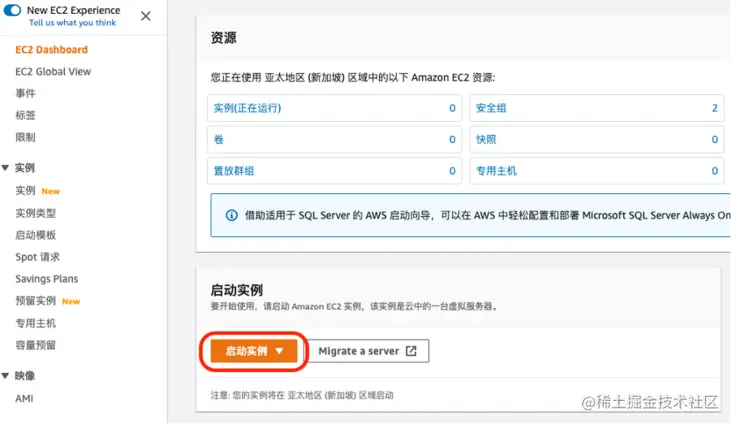The height and width of the screenshot is (424, 732).
Task: Click the info icon in SQL Server notice
Action: coord(232,215)
